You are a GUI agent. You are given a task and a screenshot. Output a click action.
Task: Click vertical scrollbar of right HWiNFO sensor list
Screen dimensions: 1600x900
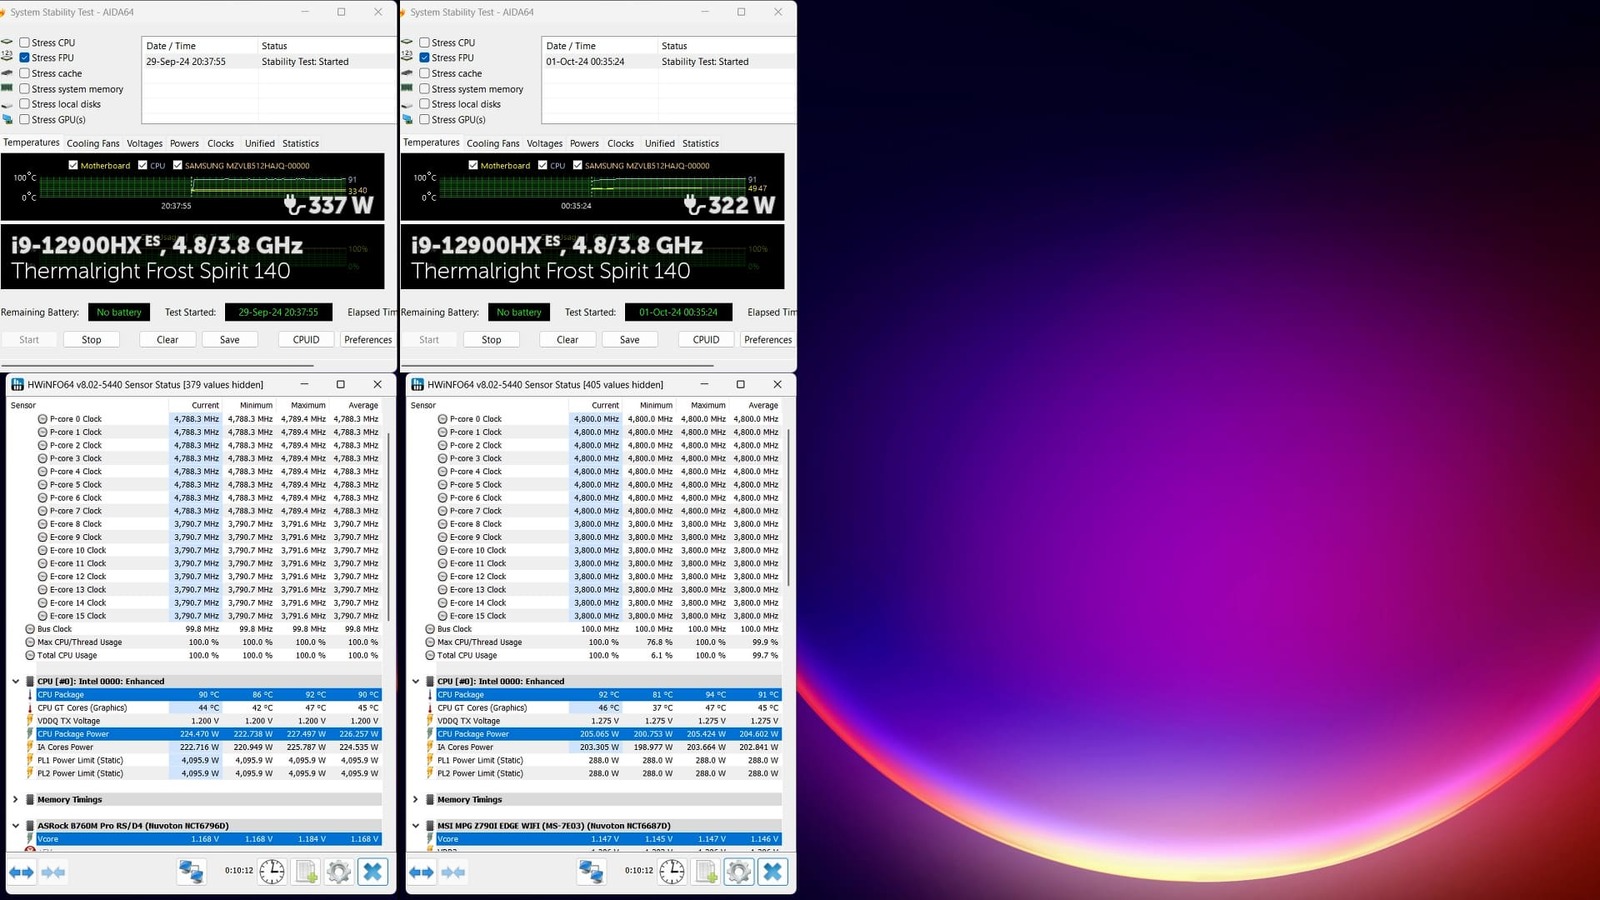click(789, 510)
